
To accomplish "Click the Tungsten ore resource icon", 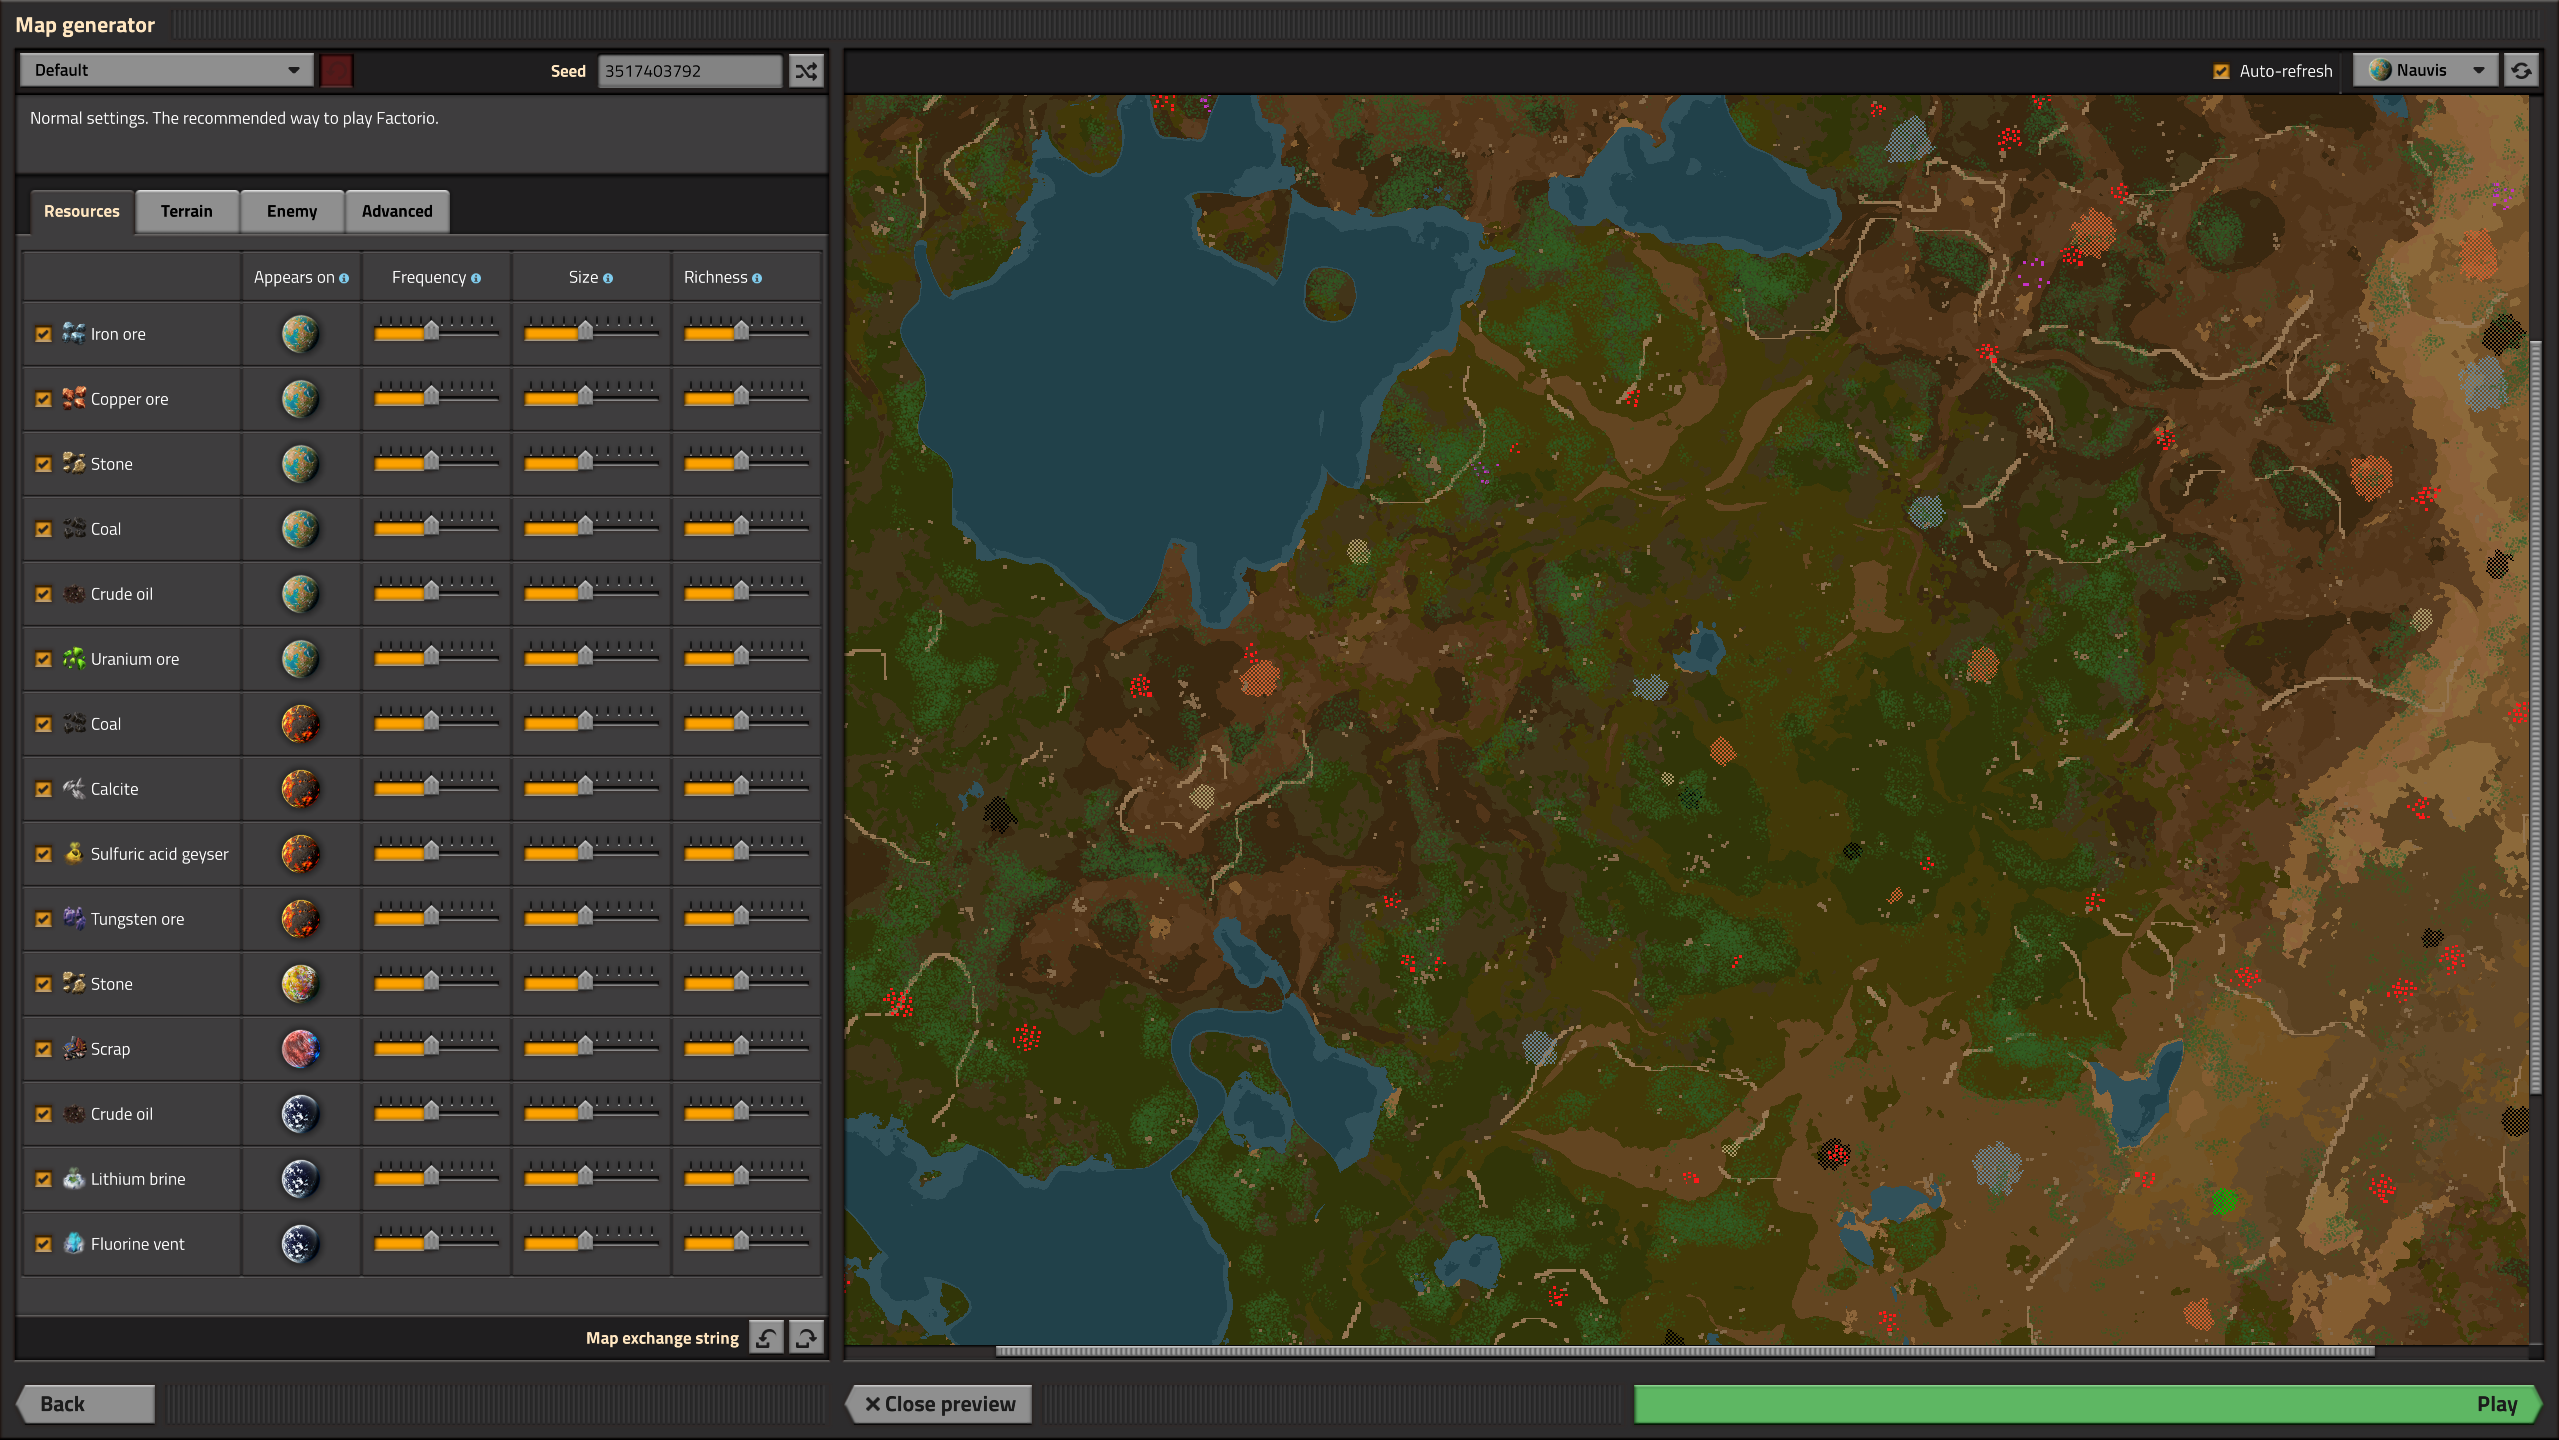I will coord(74,918).
